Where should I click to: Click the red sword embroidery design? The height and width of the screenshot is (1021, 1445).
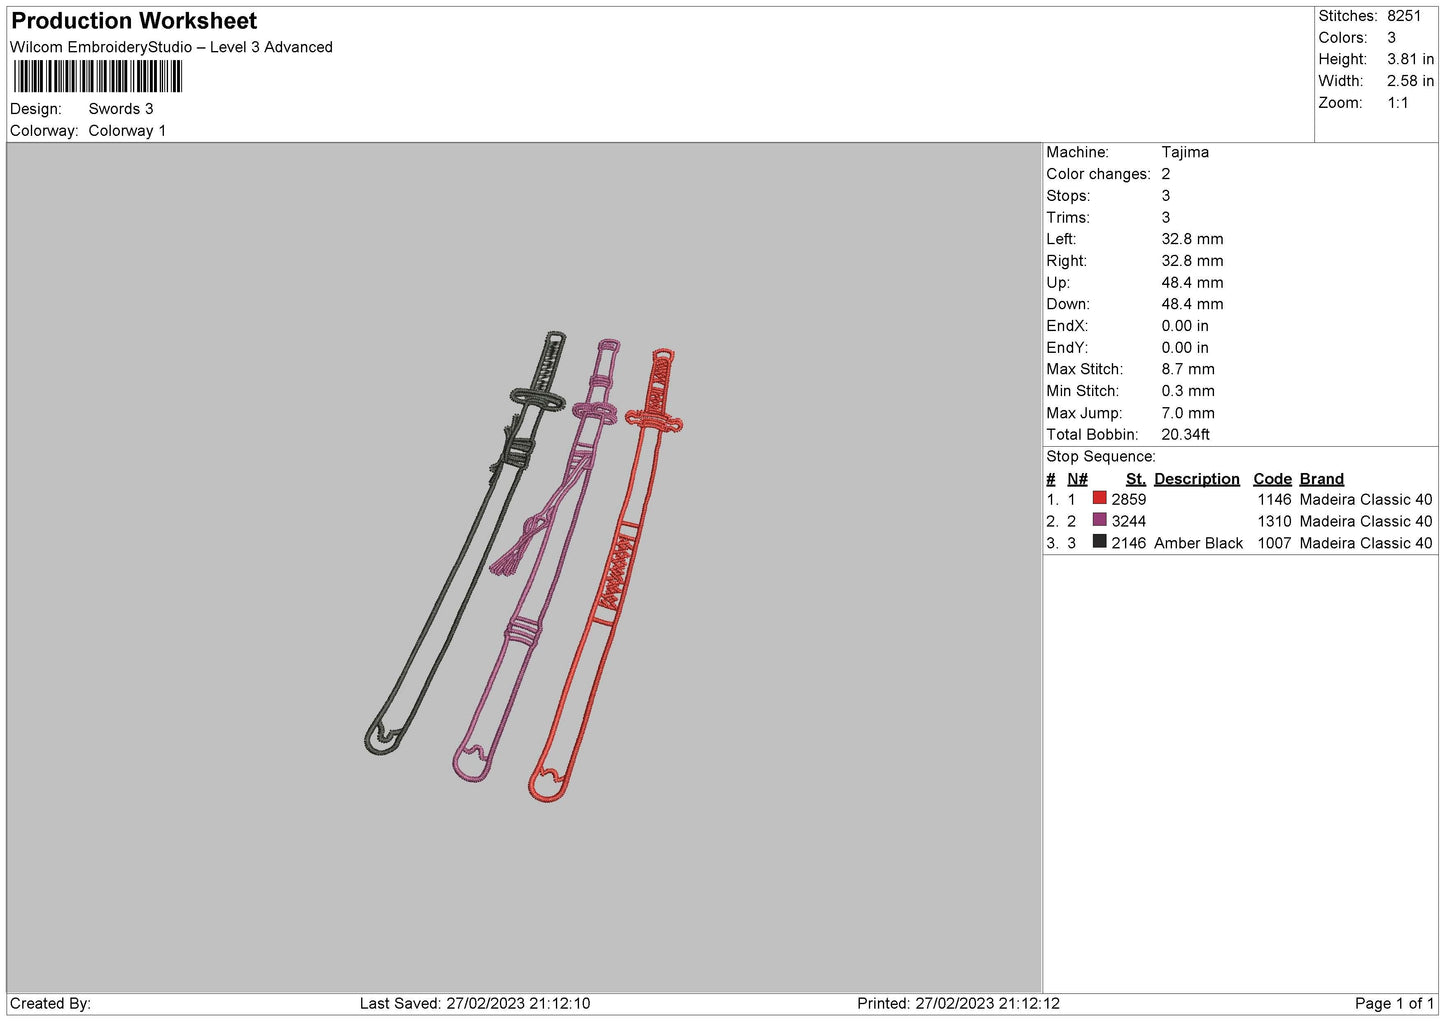click(x=606, y=575)
